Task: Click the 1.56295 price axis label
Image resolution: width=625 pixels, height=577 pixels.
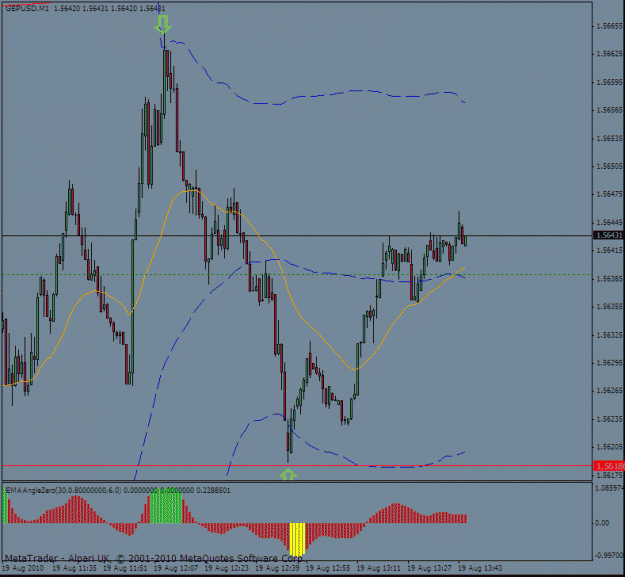Action: (x=609, y=363)
